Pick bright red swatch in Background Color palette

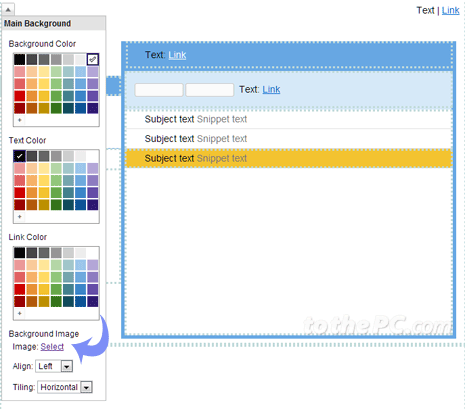point(20,96)
